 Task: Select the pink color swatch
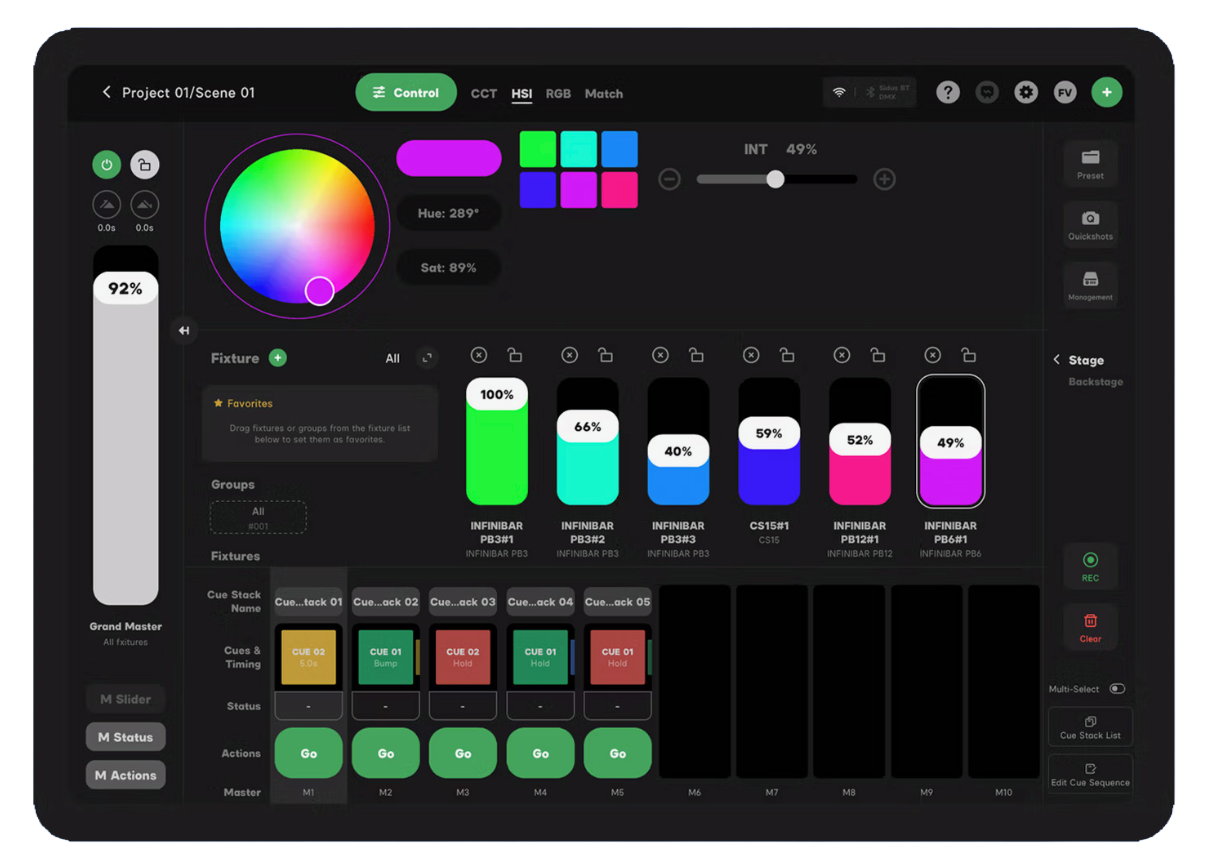coord(620,190)
